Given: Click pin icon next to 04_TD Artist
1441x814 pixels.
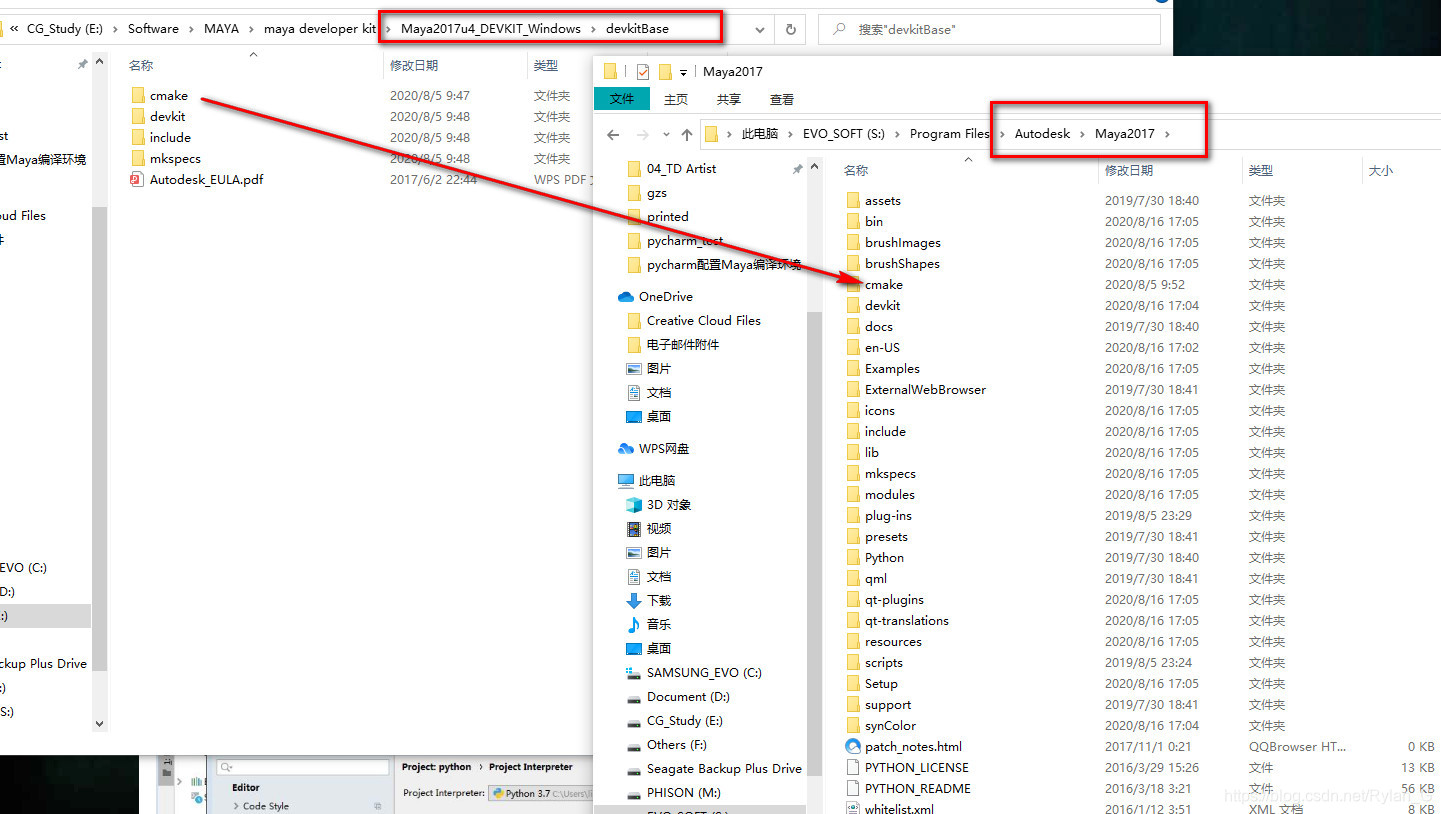Looking at the screenshot, I should click(797, 169).
